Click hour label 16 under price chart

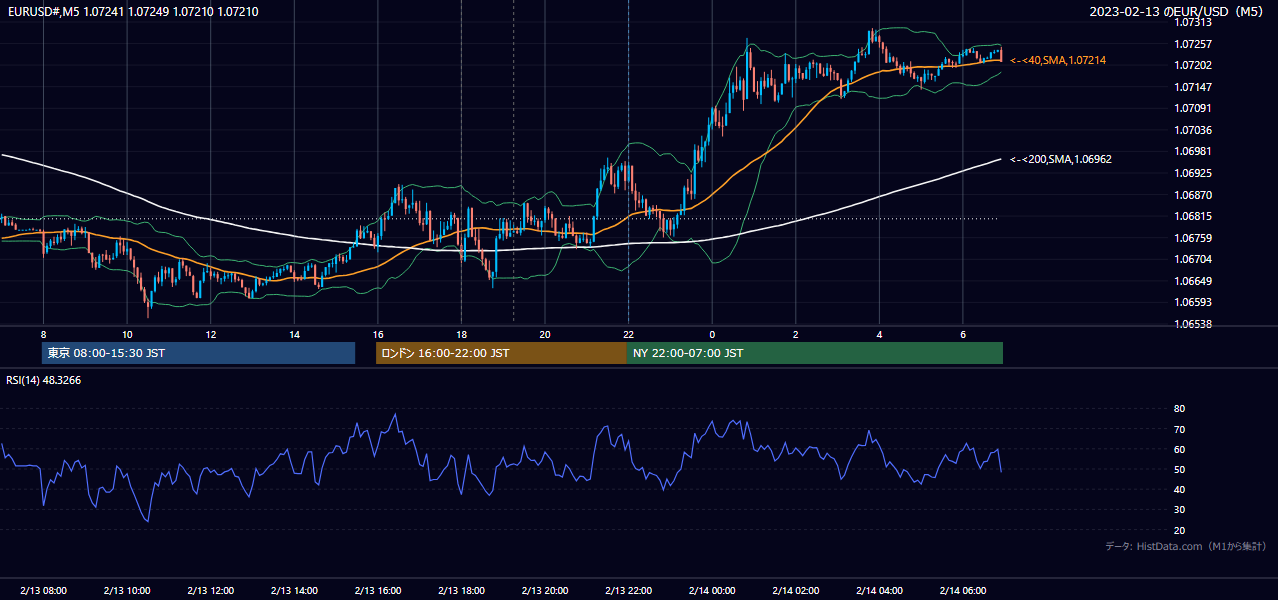click(377, 334)
